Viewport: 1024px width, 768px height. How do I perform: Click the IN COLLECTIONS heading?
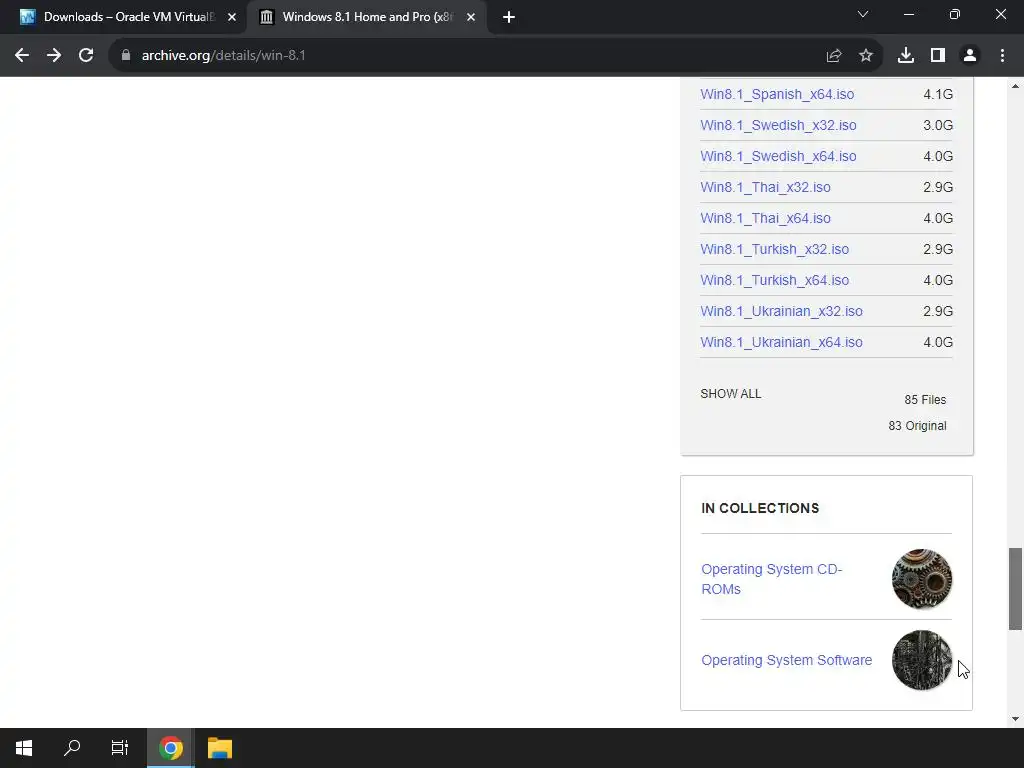[x=760, y=508]
